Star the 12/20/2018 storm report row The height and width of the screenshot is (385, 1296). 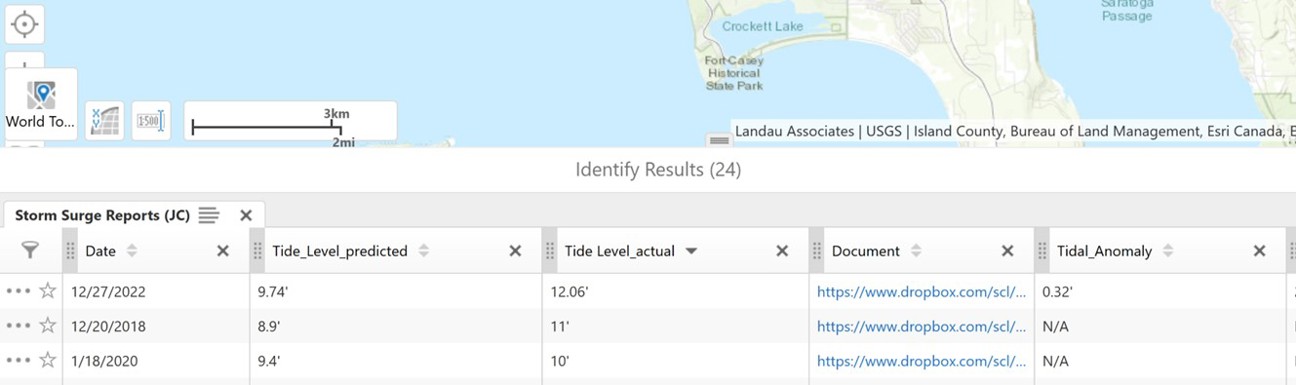coord(47,326)
